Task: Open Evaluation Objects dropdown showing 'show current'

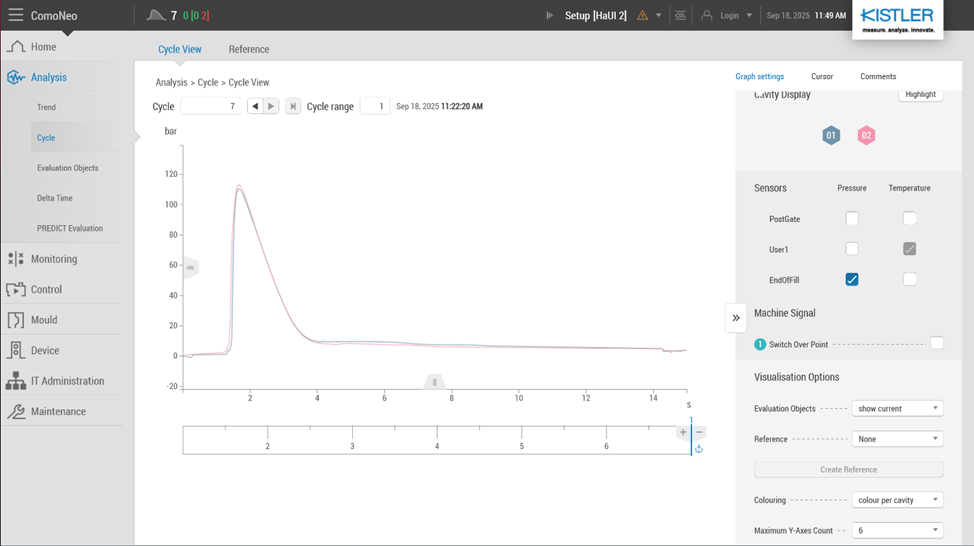Action: click(897, 408)
